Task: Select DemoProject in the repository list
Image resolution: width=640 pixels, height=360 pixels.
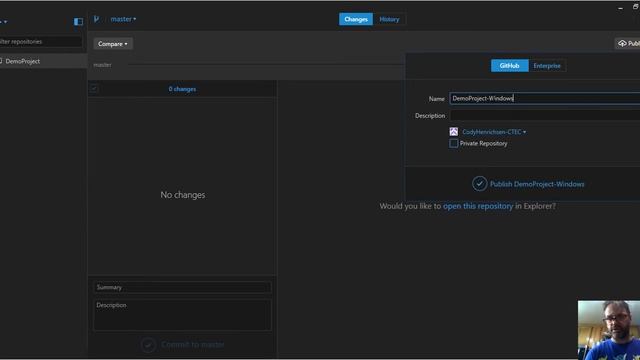Action: 43,61
